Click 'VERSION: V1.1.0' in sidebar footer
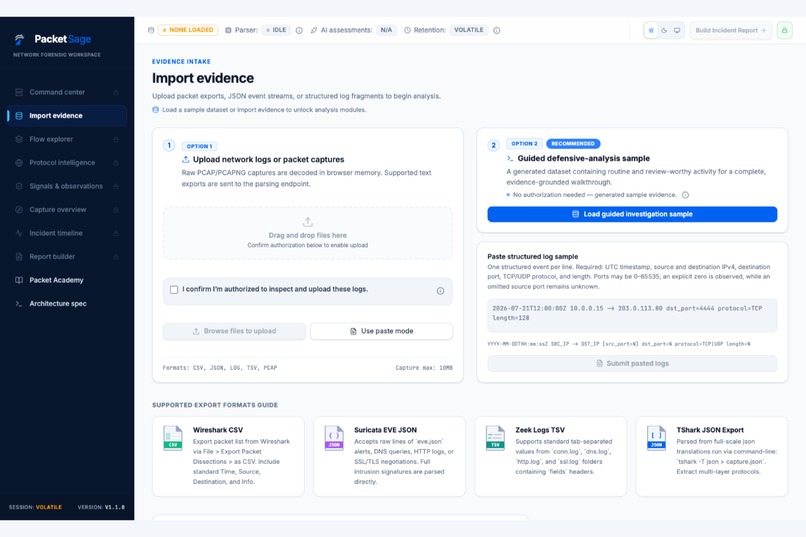The height and width of the screenshot is (537, 806). click(x=101, y=507)
